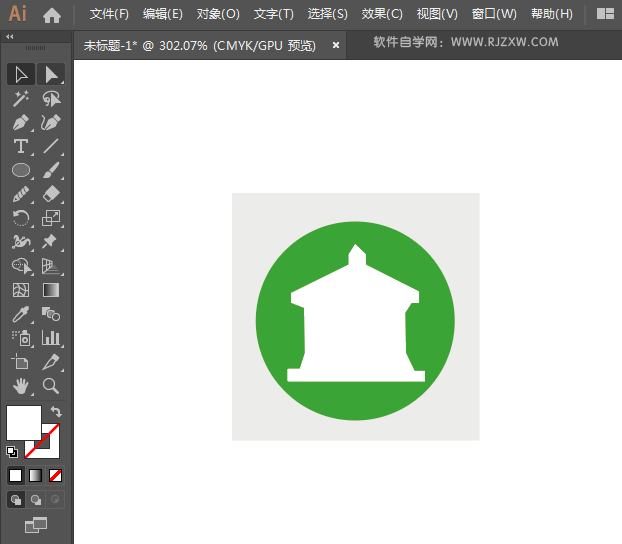622x544 pixels.
Task: Open the 视图(V) menu
Action: click(437, 14)
